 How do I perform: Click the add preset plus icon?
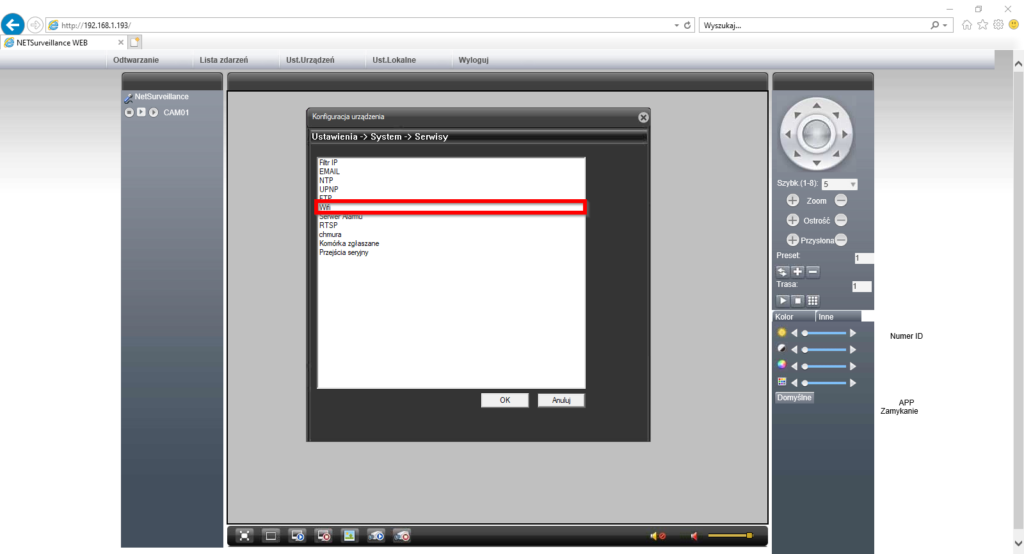click(798, 272)
